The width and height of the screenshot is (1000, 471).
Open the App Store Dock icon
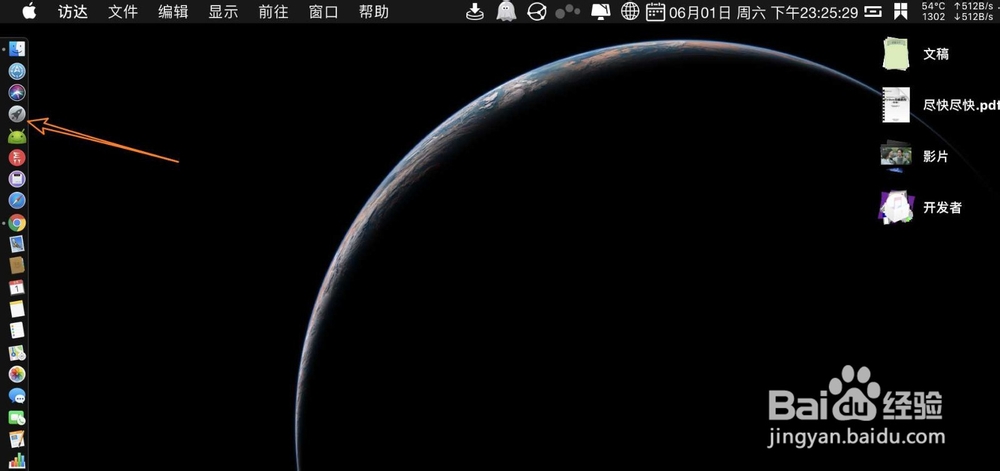[x=17, y=71]
